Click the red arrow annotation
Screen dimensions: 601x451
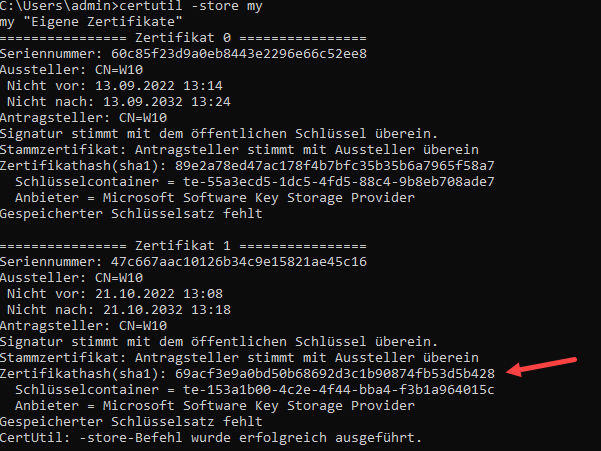(x=544, y=365)
